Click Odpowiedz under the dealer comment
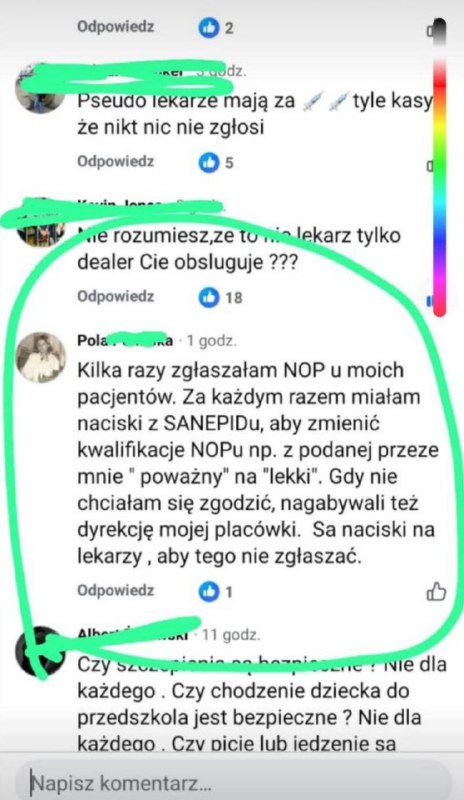464x800 pixels. click(115, 296)
